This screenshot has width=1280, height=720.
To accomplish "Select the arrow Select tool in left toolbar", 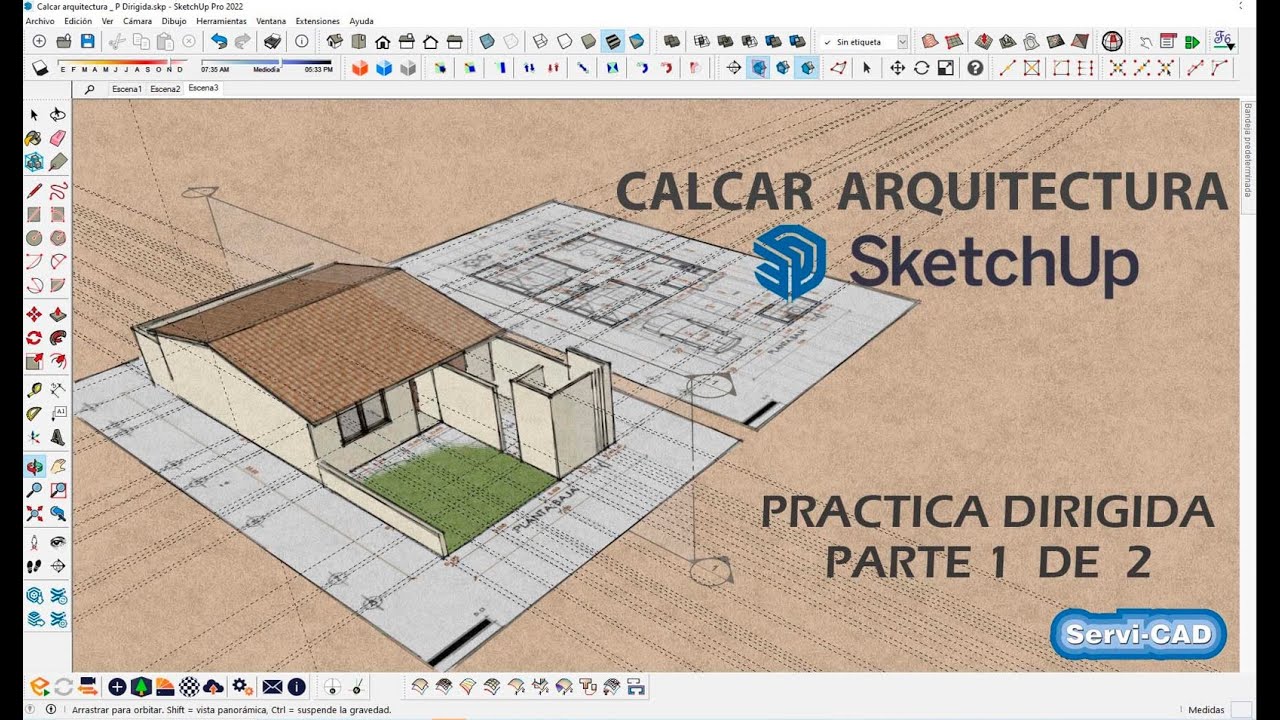I will [x=34, y=115].
